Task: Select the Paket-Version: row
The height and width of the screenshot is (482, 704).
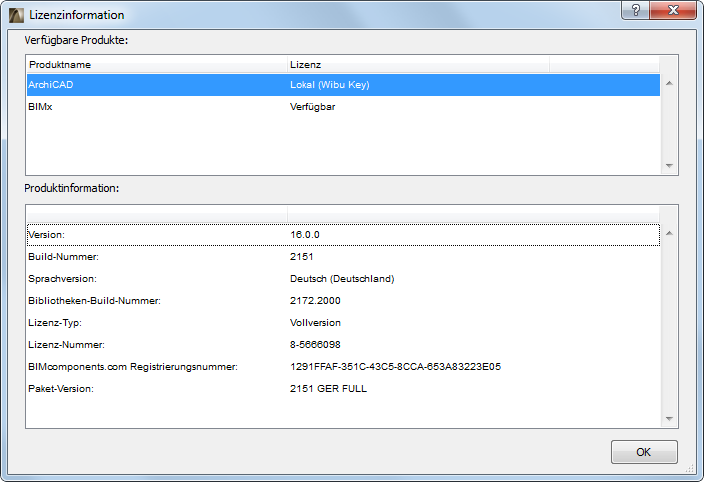Action: (x=343, y=389)
